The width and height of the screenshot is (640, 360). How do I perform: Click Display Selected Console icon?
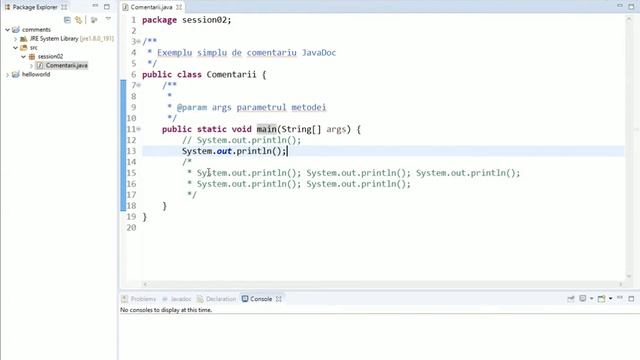[583, 299]
